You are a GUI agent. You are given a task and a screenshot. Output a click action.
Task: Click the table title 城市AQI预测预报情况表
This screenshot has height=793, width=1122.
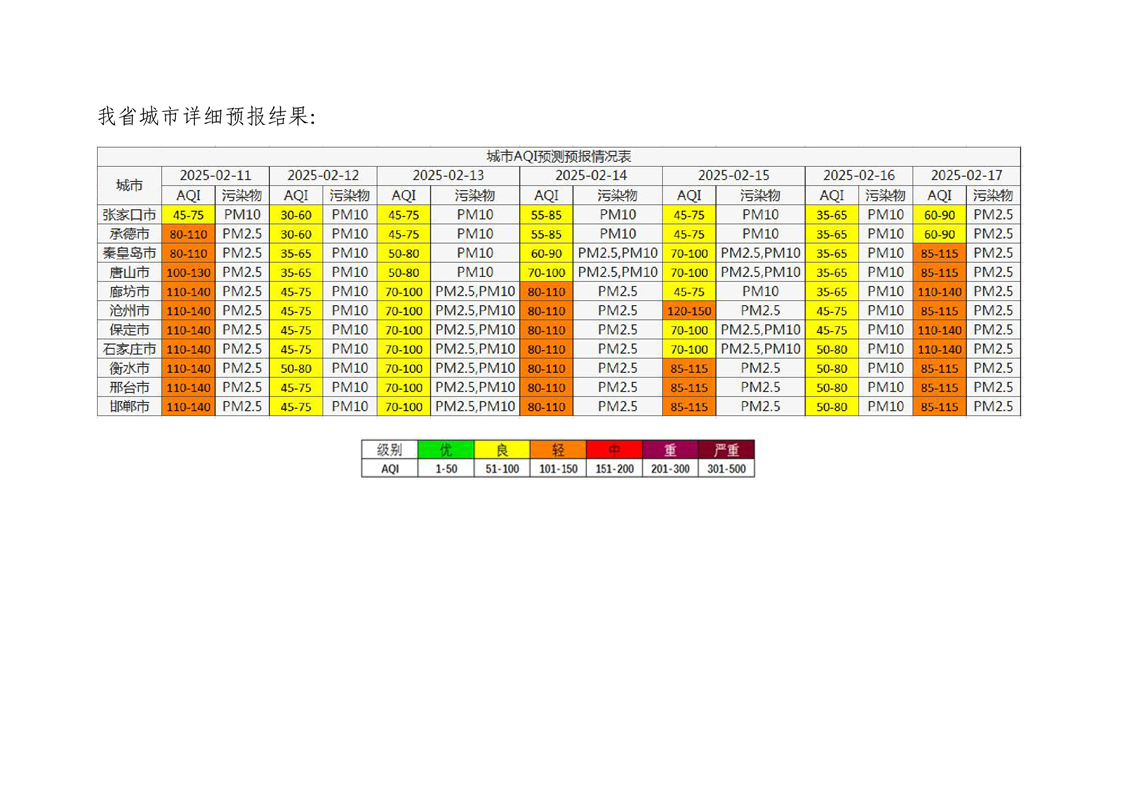tap(558, 157)
